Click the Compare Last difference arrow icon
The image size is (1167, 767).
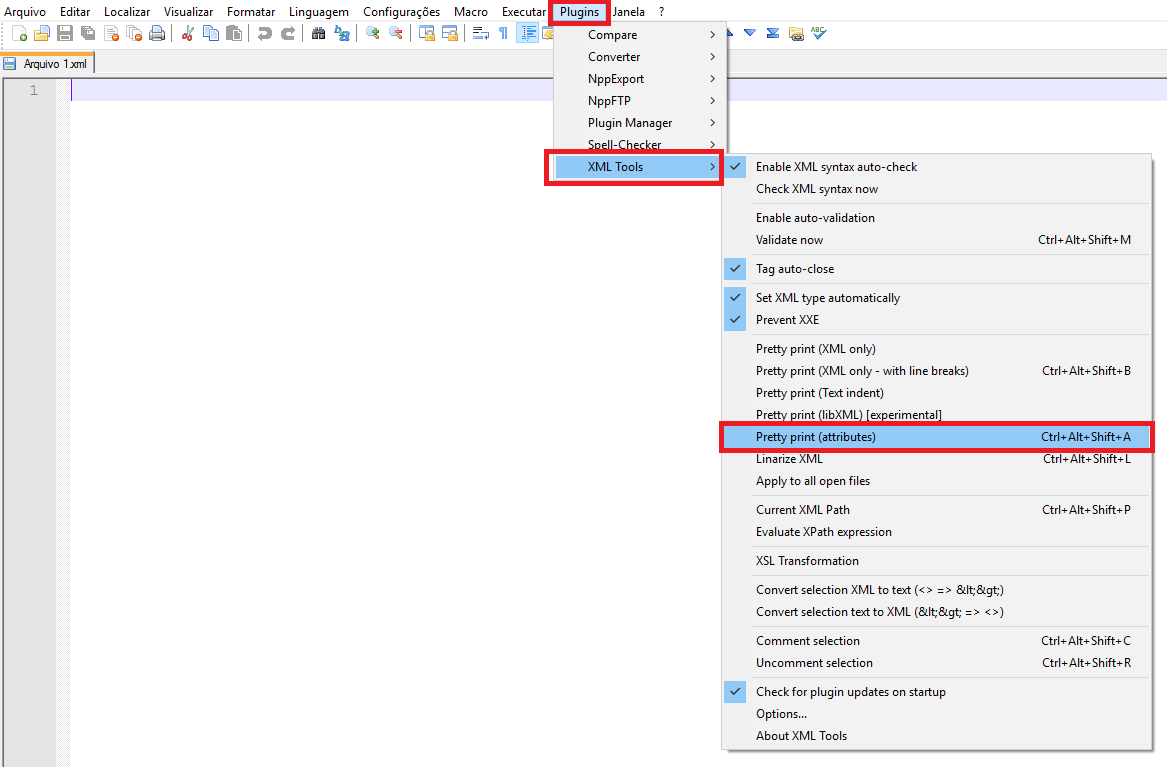point(773,33)
